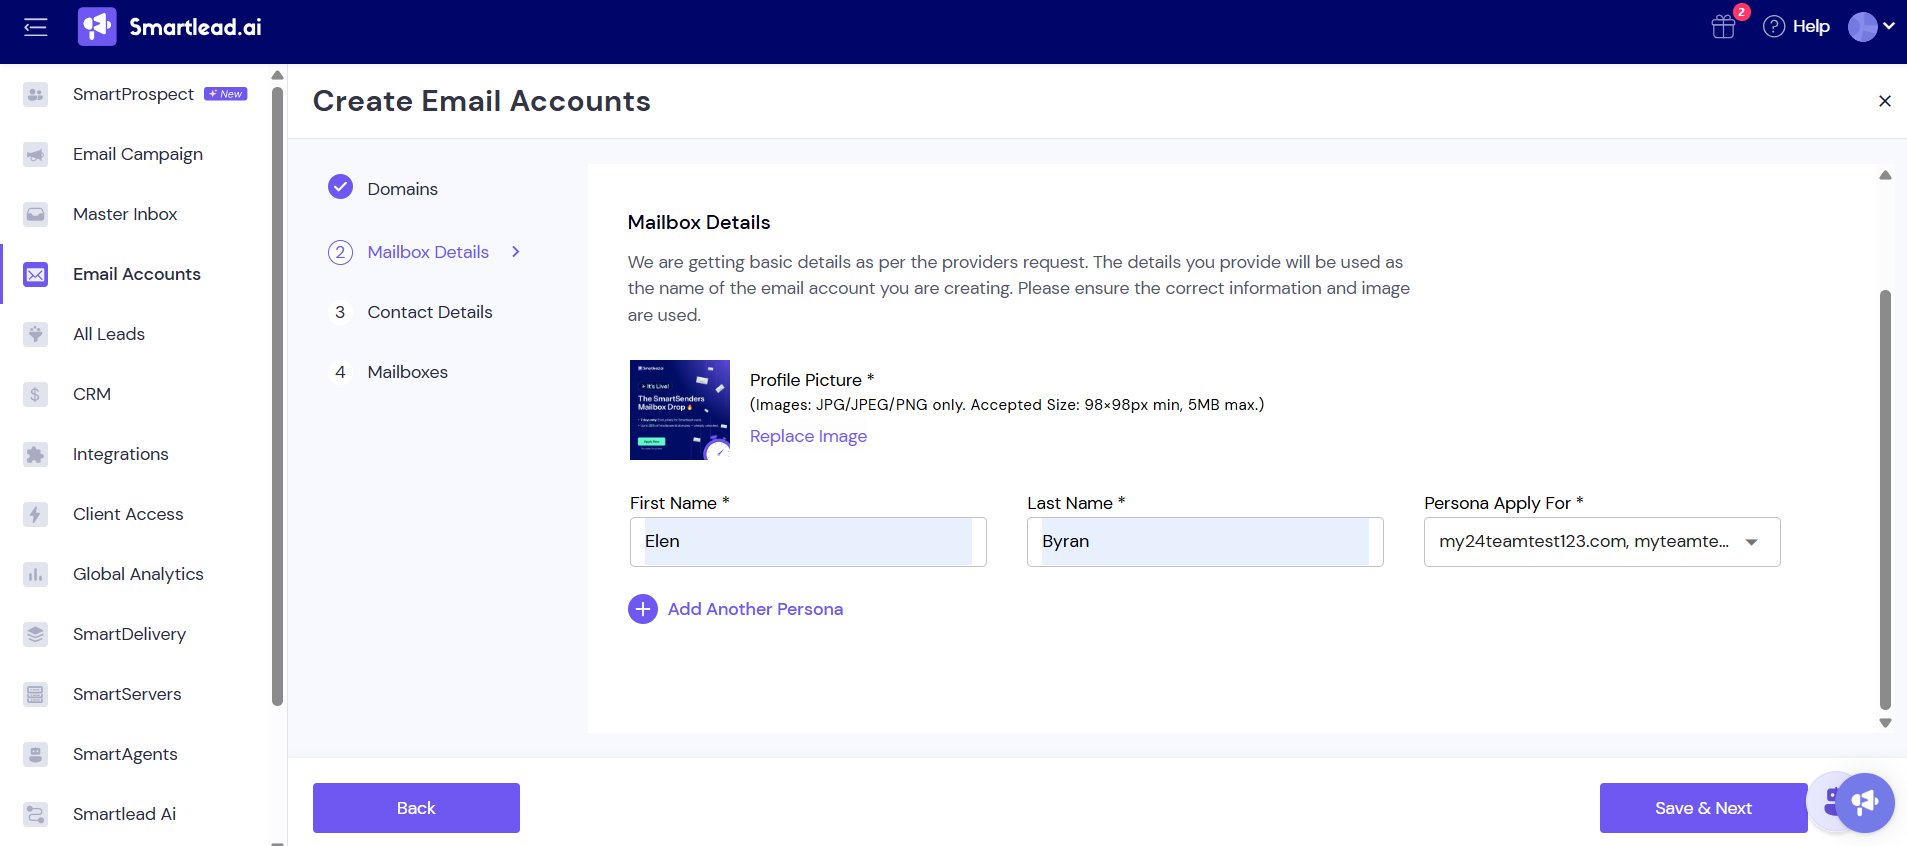
Task: Click the Email Campaign megaphone icon
Action: (36, 154)
